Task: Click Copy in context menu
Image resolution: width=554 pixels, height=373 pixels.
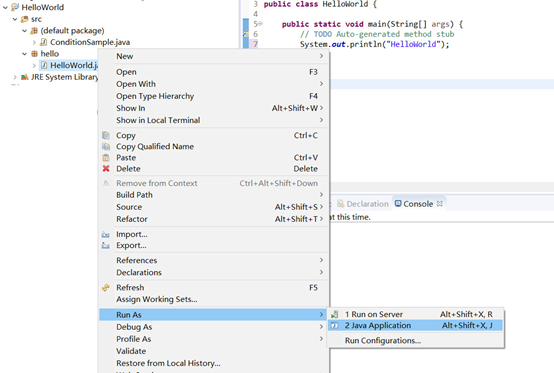Action: pos(213,135)
